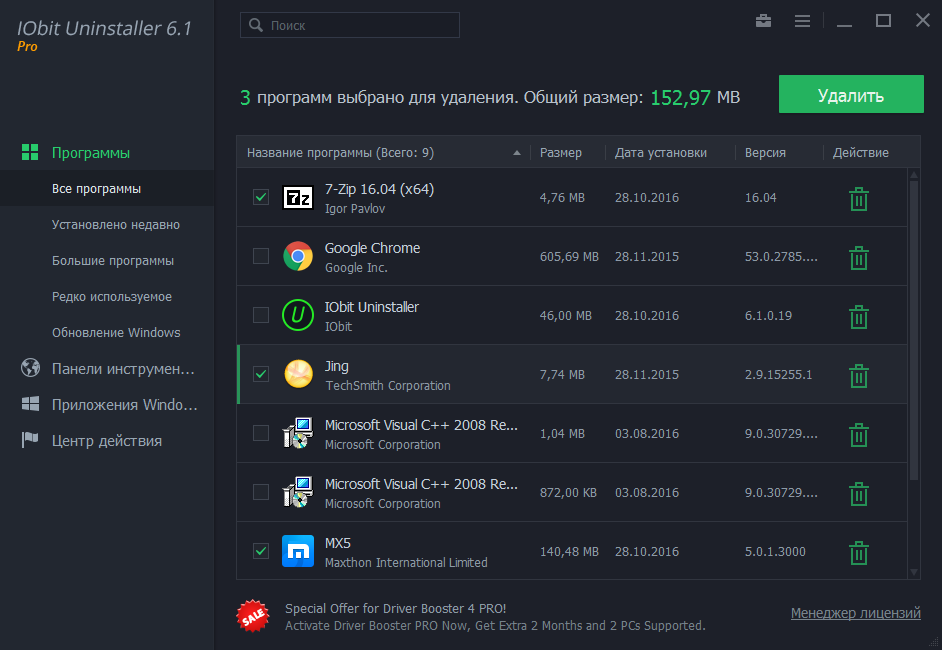Sort list by Версия column
This screenshot has width=942, height=650.
pyautogui.click(x=765, y=153)
